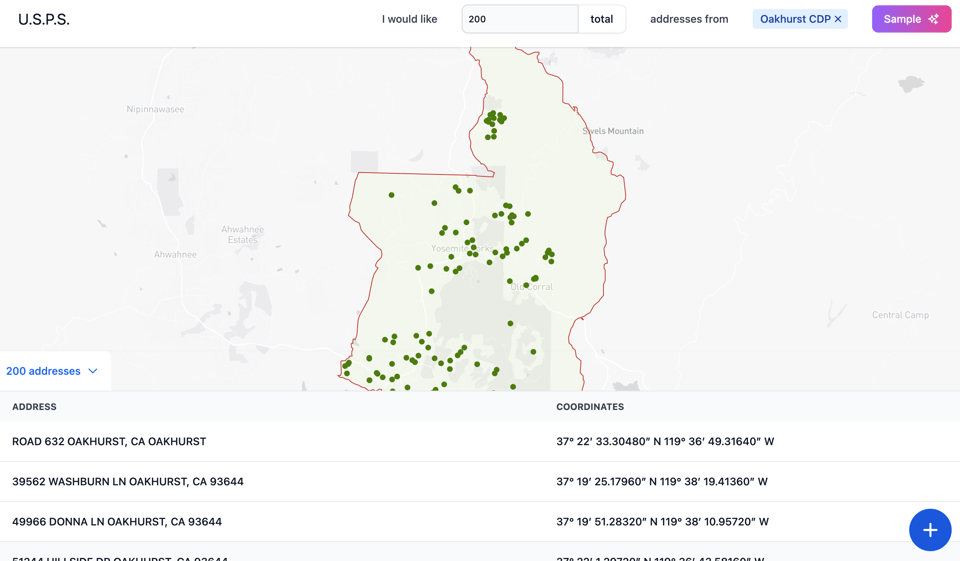
Task: Choose the 49966 DONNA LN address
Action: point(117,521)
